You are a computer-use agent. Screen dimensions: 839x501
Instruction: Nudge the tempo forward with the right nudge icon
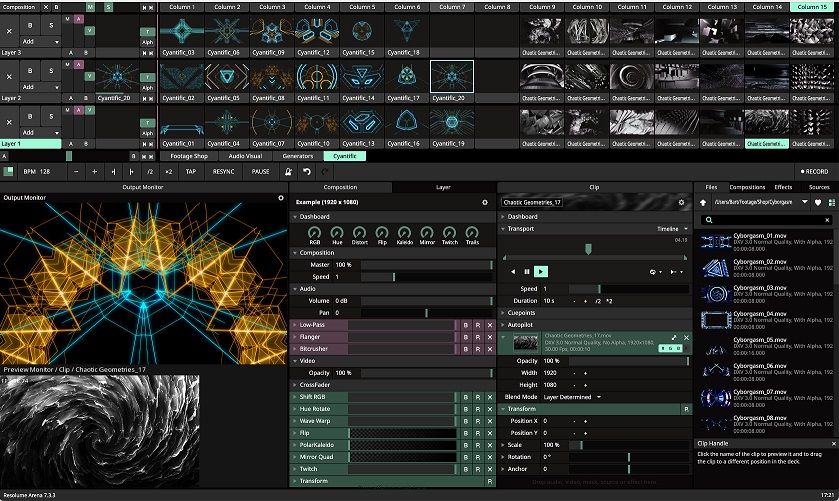(x=131, y=172)
